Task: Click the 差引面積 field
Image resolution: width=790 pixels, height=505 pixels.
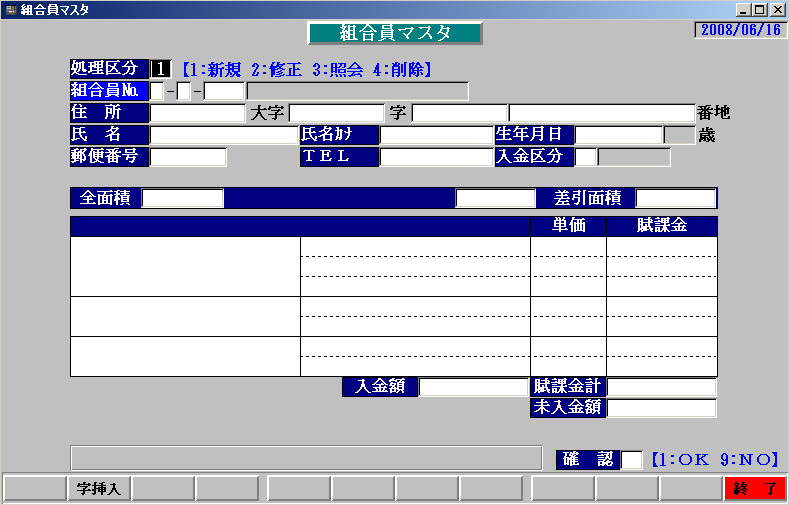Action: click(x=676, y=198)
